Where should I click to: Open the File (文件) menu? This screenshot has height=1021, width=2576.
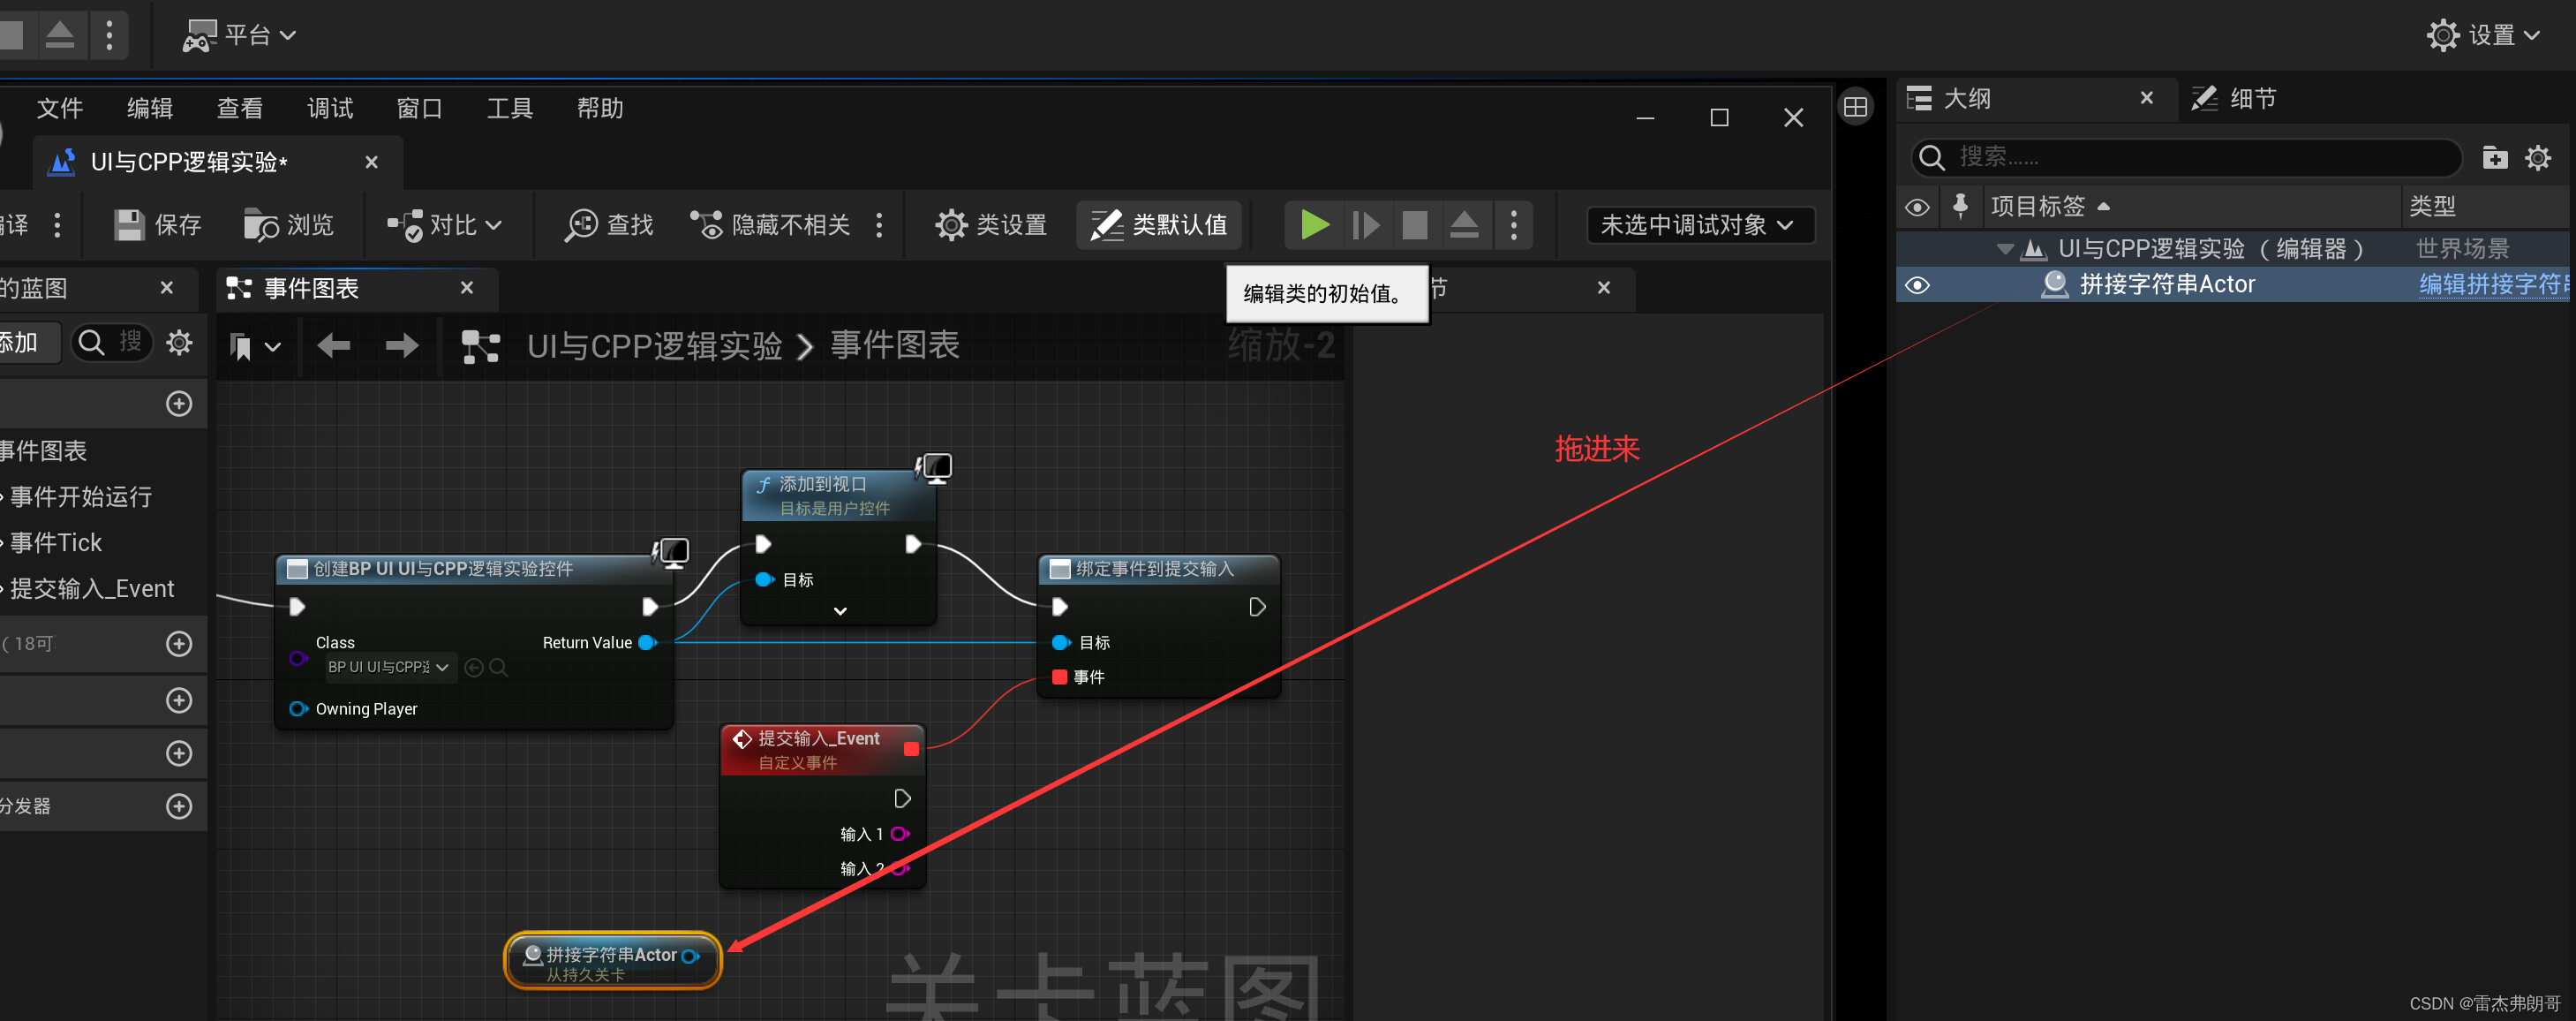coord(59,108)
